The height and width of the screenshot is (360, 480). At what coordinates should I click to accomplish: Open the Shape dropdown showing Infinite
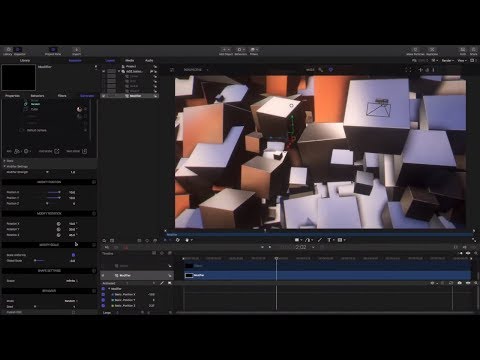[71, 281]
